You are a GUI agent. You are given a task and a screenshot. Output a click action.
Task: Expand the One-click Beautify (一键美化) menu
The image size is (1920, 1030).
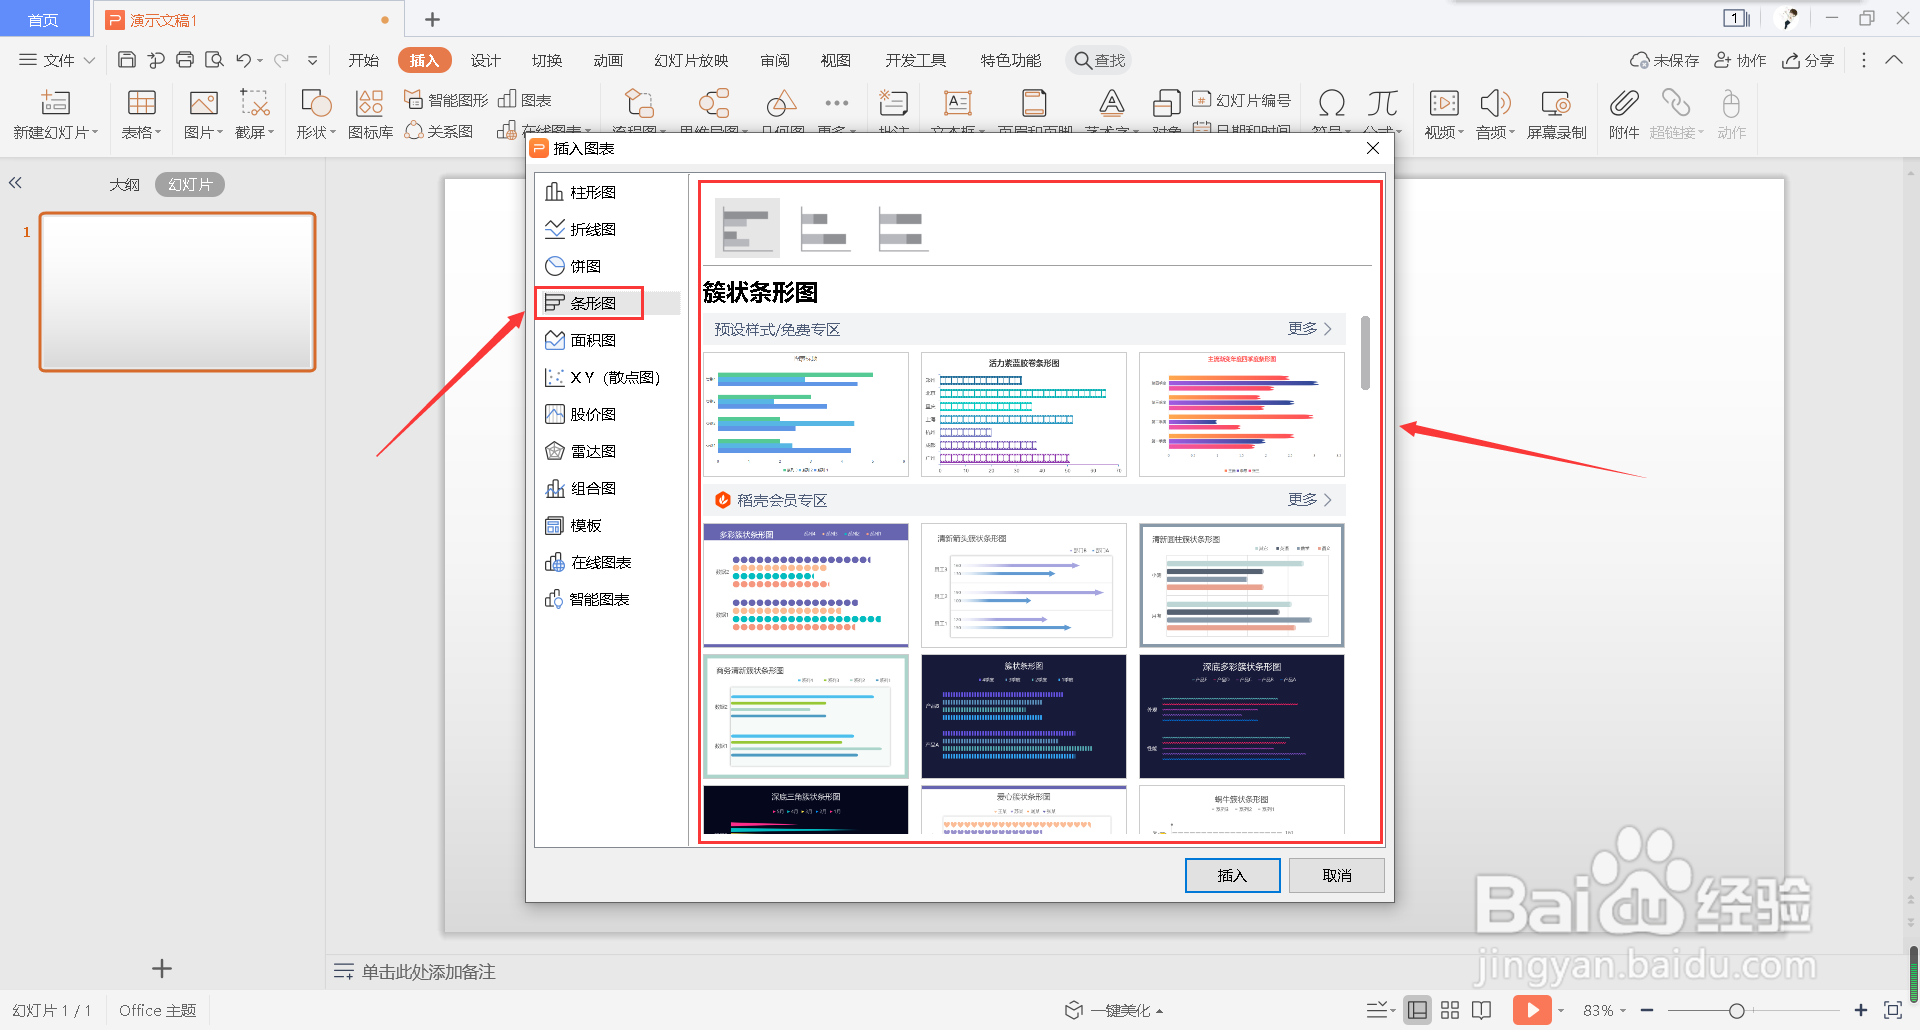(1114, 1010)
